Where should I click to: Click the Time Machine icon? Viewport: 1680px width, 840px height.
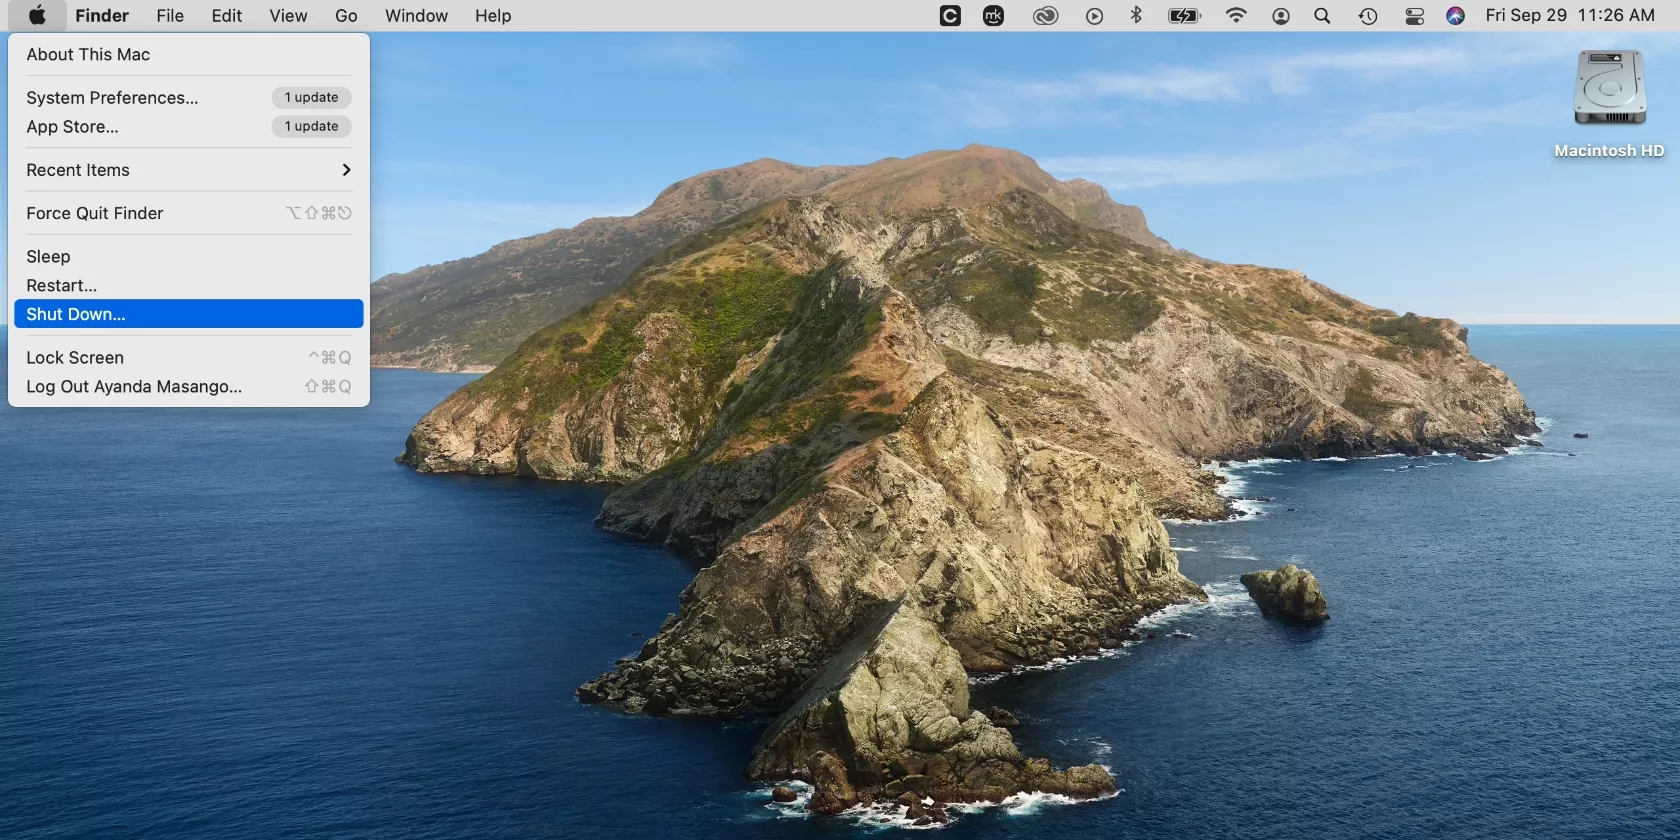coord(1368,16)
